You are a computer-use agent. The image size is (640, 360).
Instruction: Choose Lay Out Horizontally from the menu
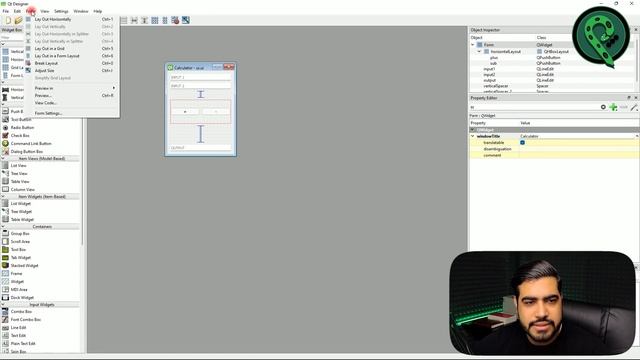click(x=72, y=19)
